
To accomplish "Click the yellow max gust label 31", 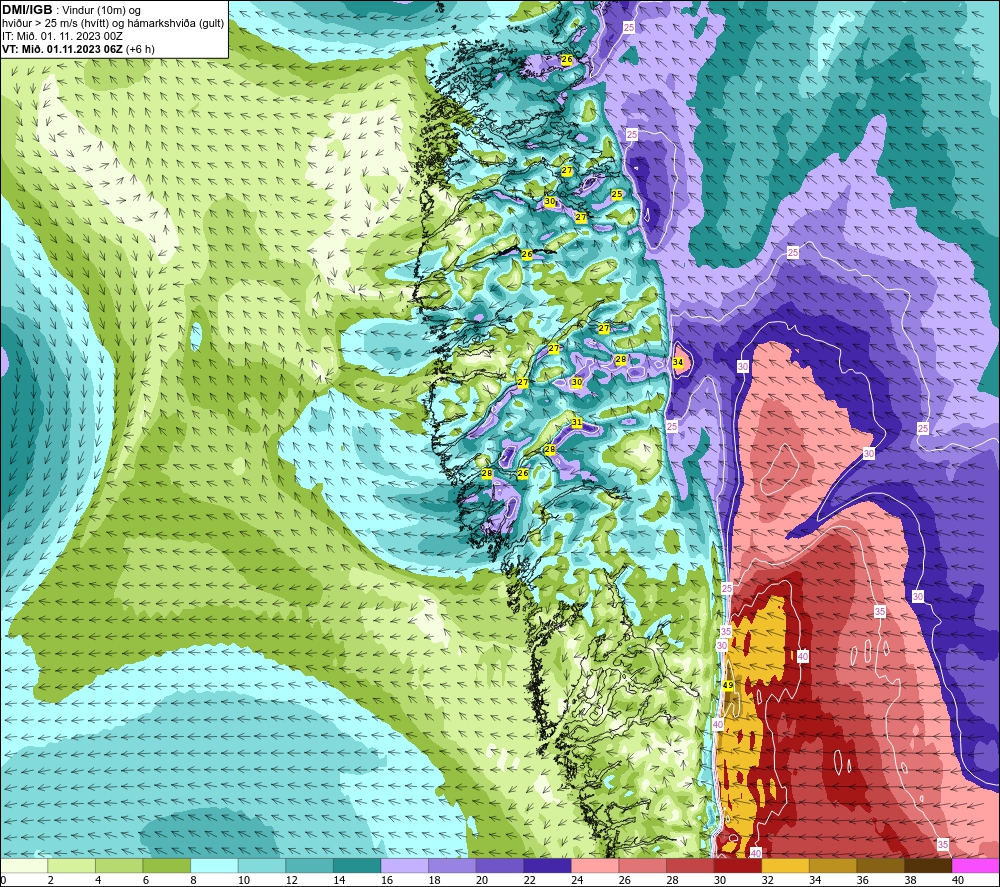I will [577, 422].
